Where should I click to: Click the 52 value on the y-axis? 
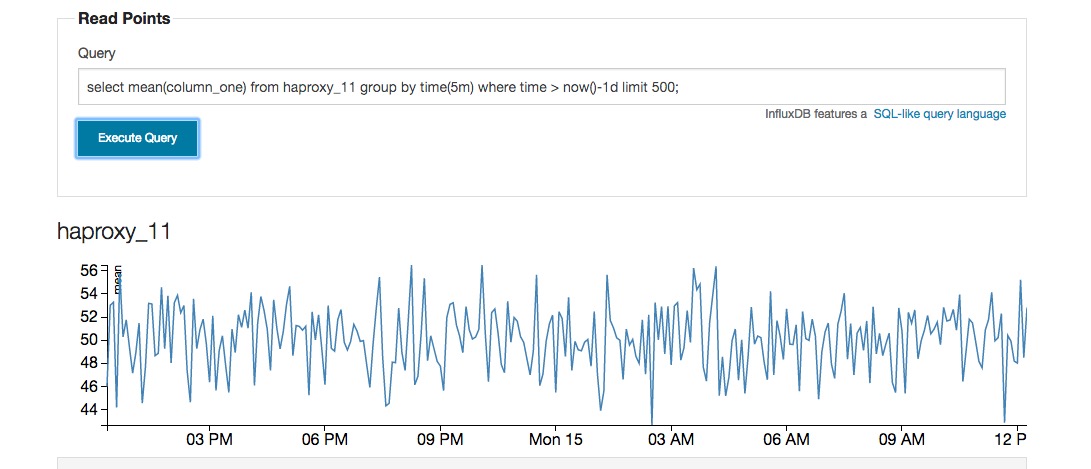(x=87, y=316)
